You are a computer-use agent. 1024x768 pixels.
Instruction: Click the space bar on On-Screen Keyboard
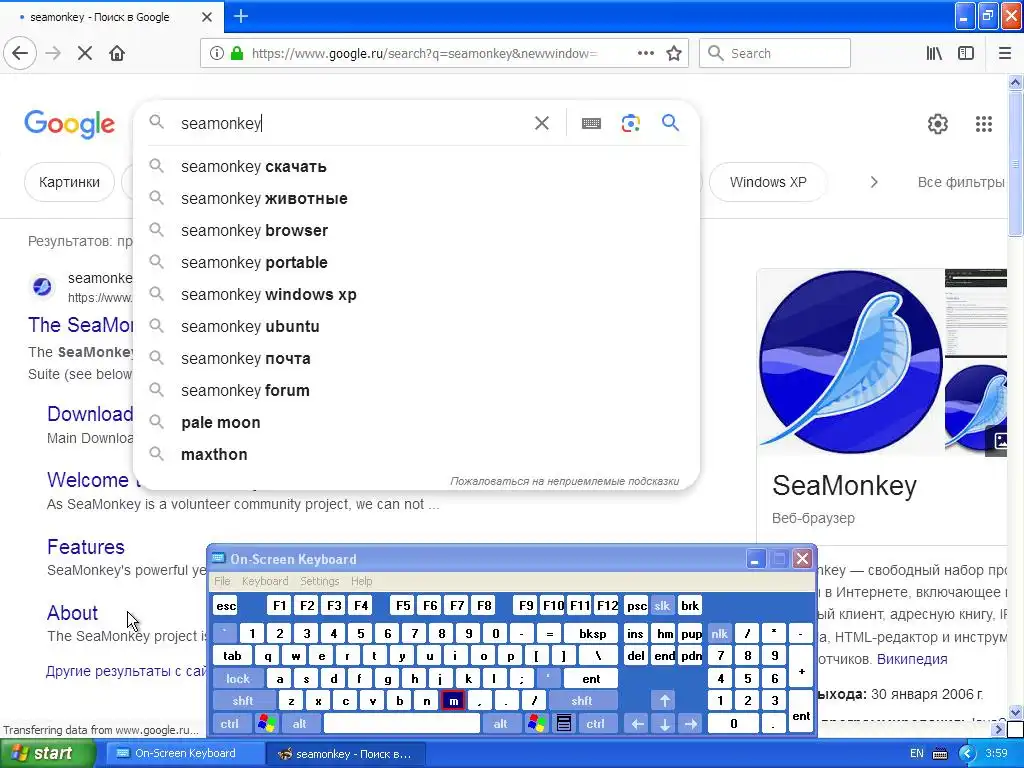pos(402,724)
